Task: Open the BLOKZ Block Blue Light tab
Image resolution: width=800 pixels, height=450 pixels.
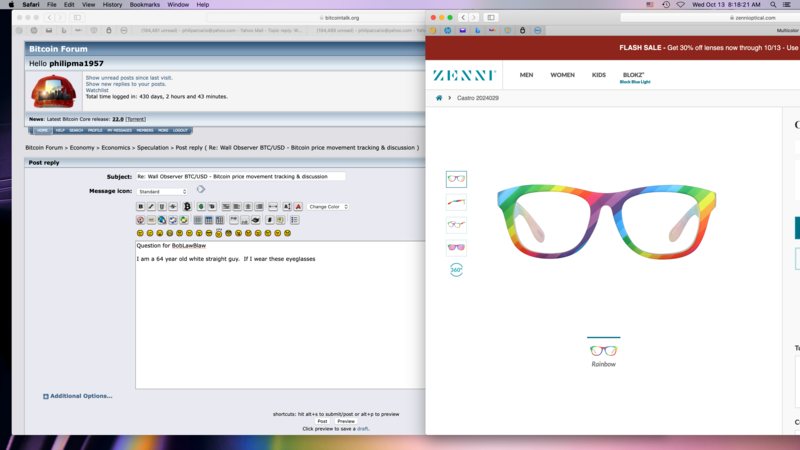Action: [635, 78]
